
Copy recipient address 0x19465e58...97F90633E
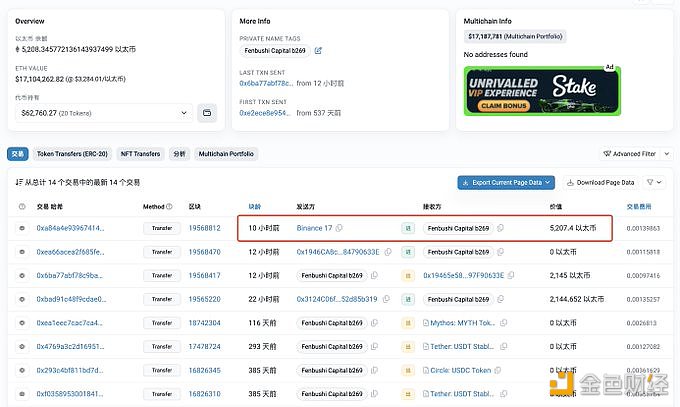(x=511, y=276)
